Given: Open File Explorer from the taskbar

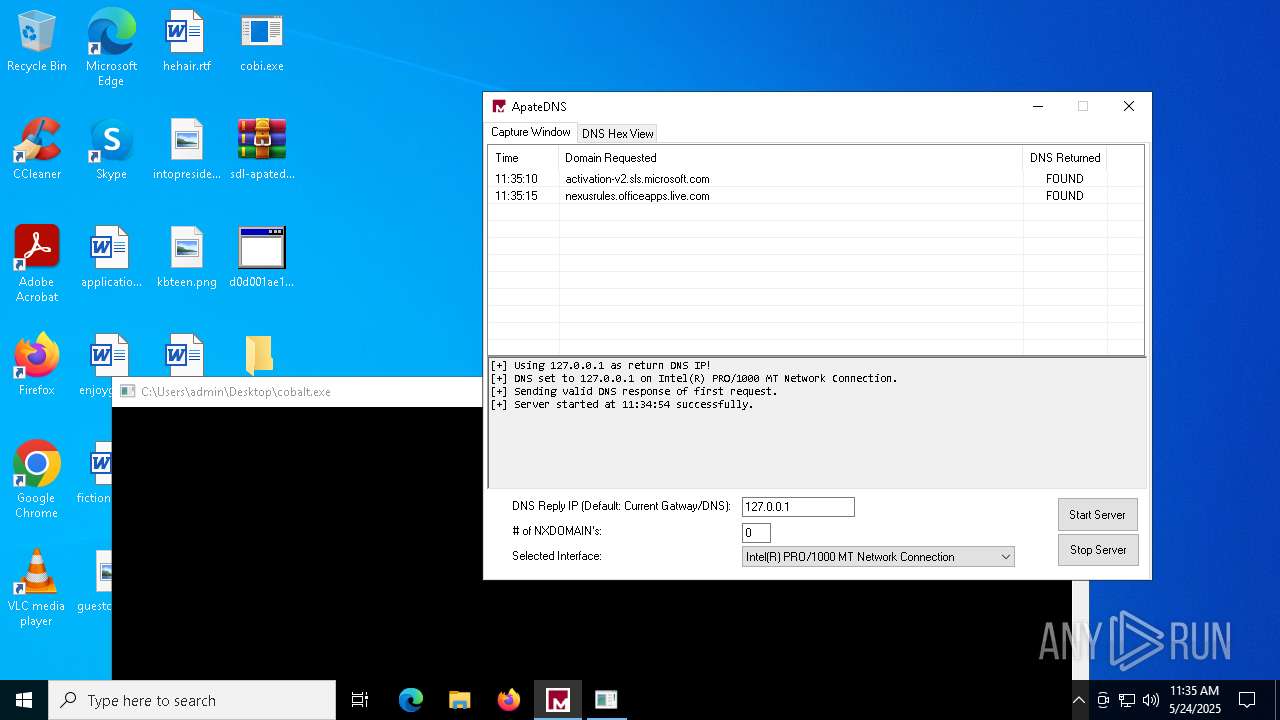Looking at the screenshot, I should point(460,700).
